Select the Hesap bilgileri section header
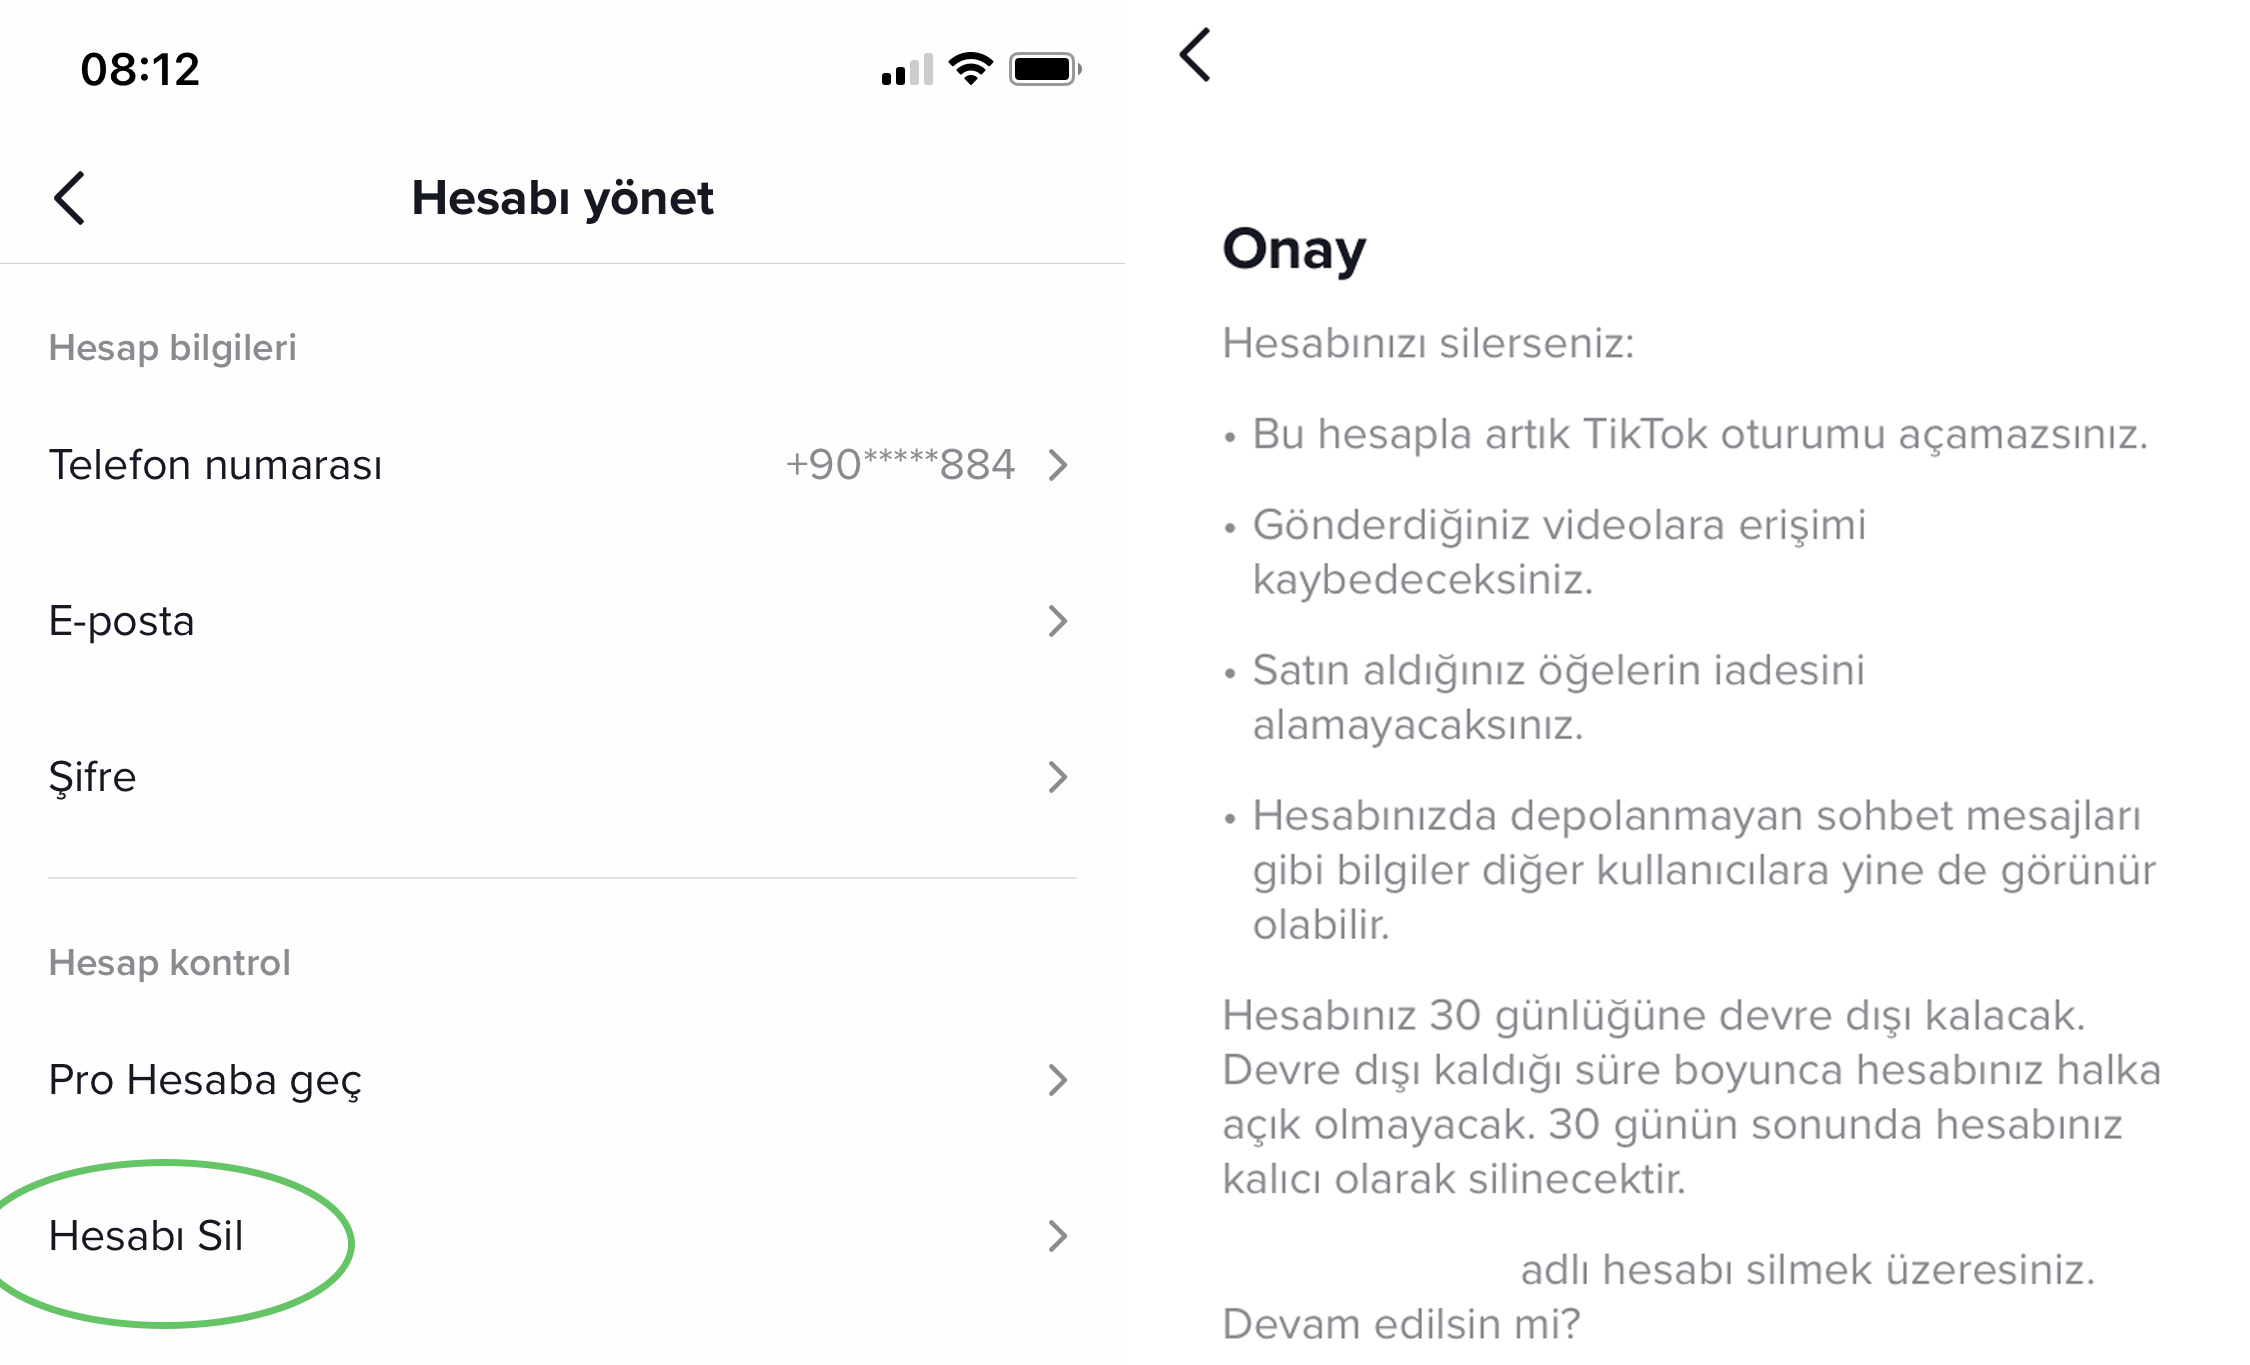The width and height of the screenshot is (2250, 1365). [172, 348]
